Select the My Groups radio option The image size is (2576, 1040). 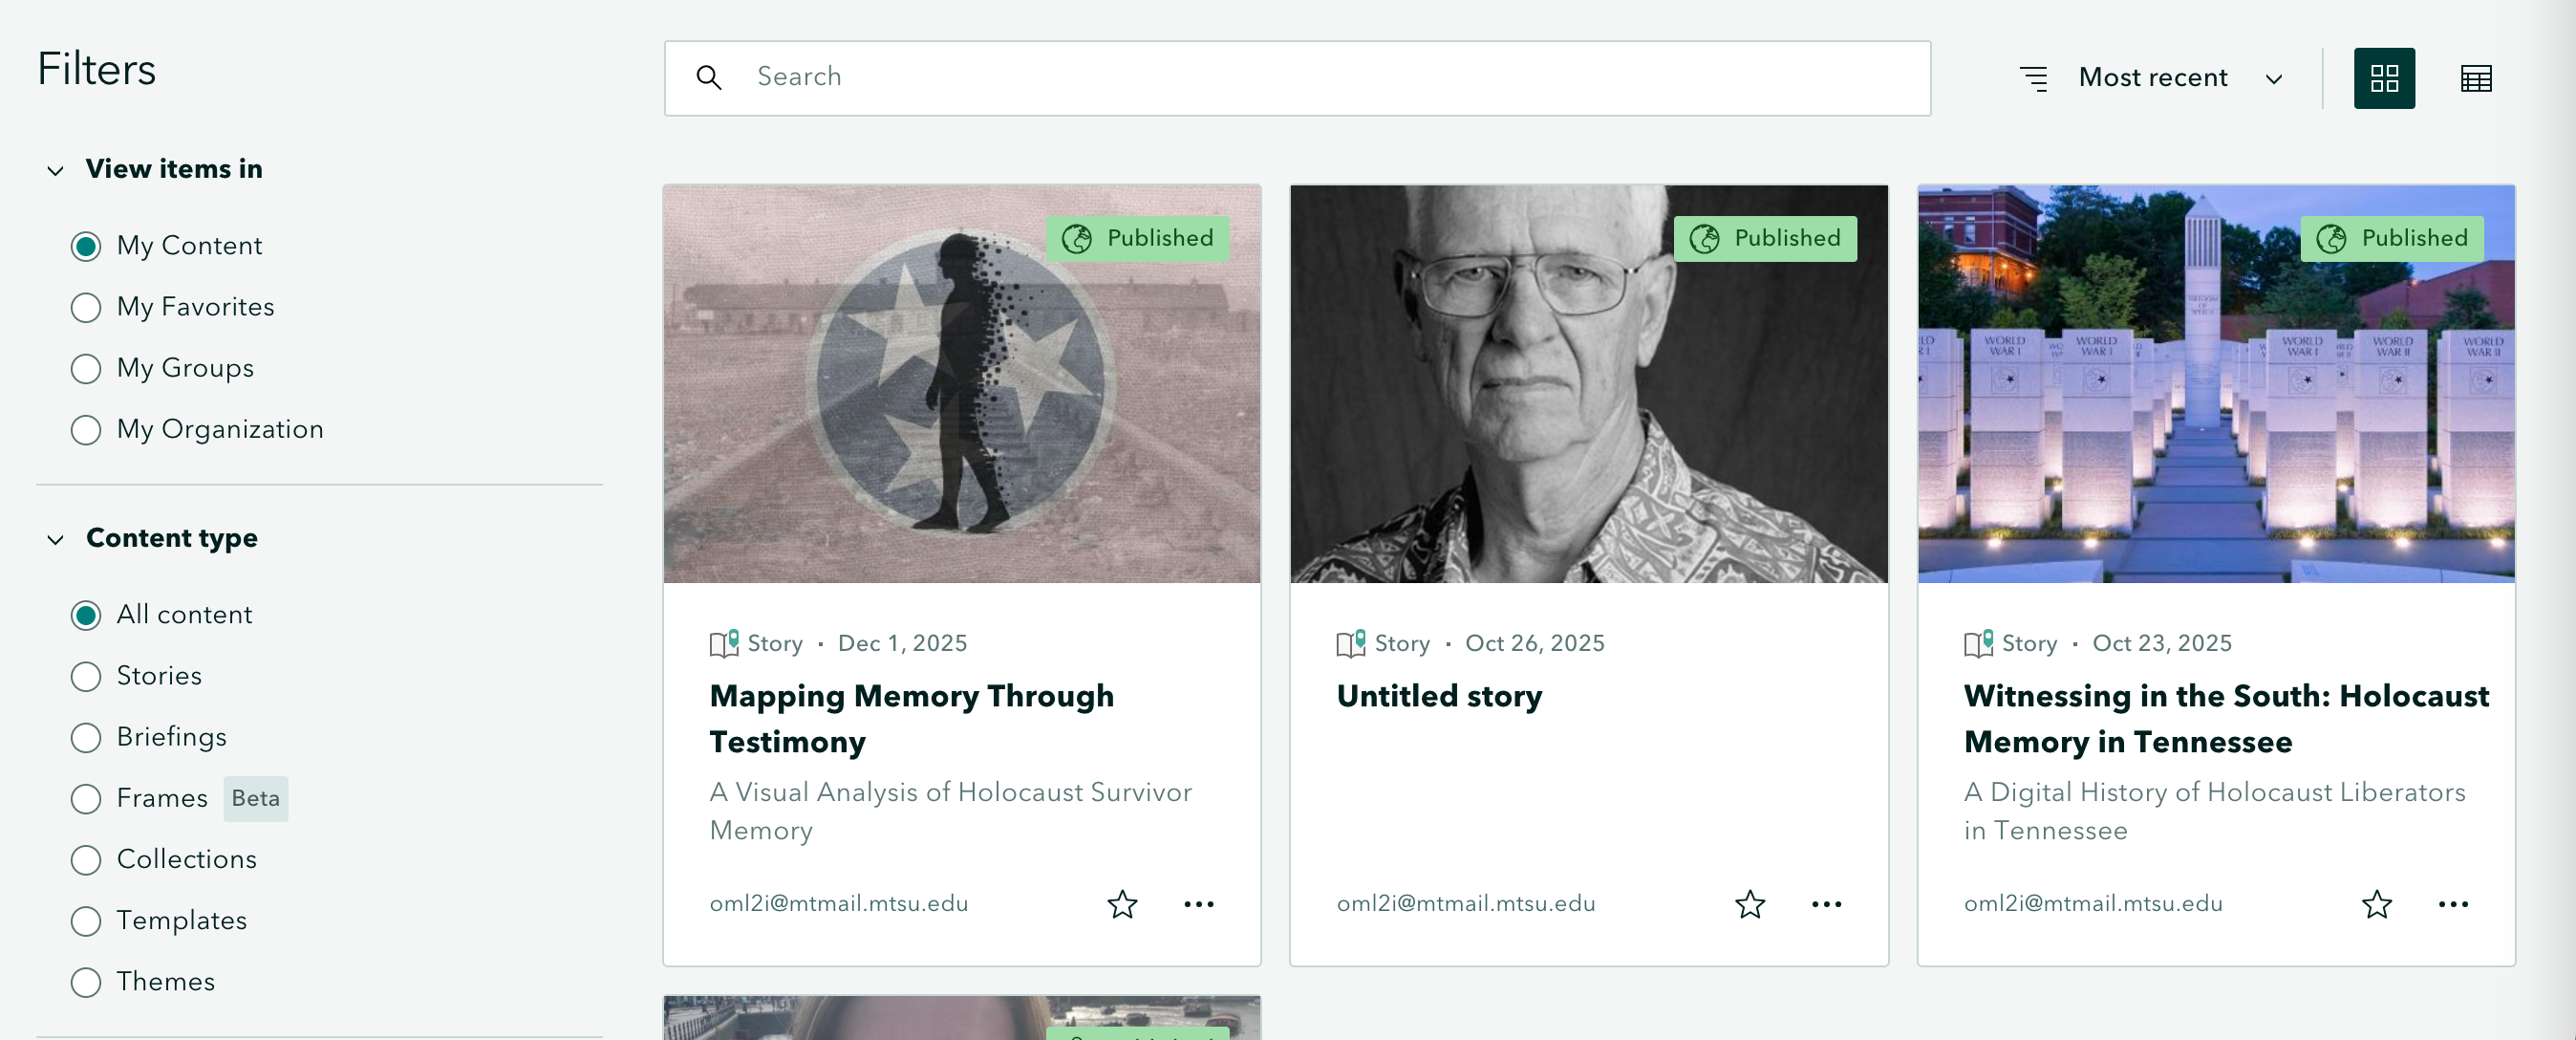(x=86, y=368)
